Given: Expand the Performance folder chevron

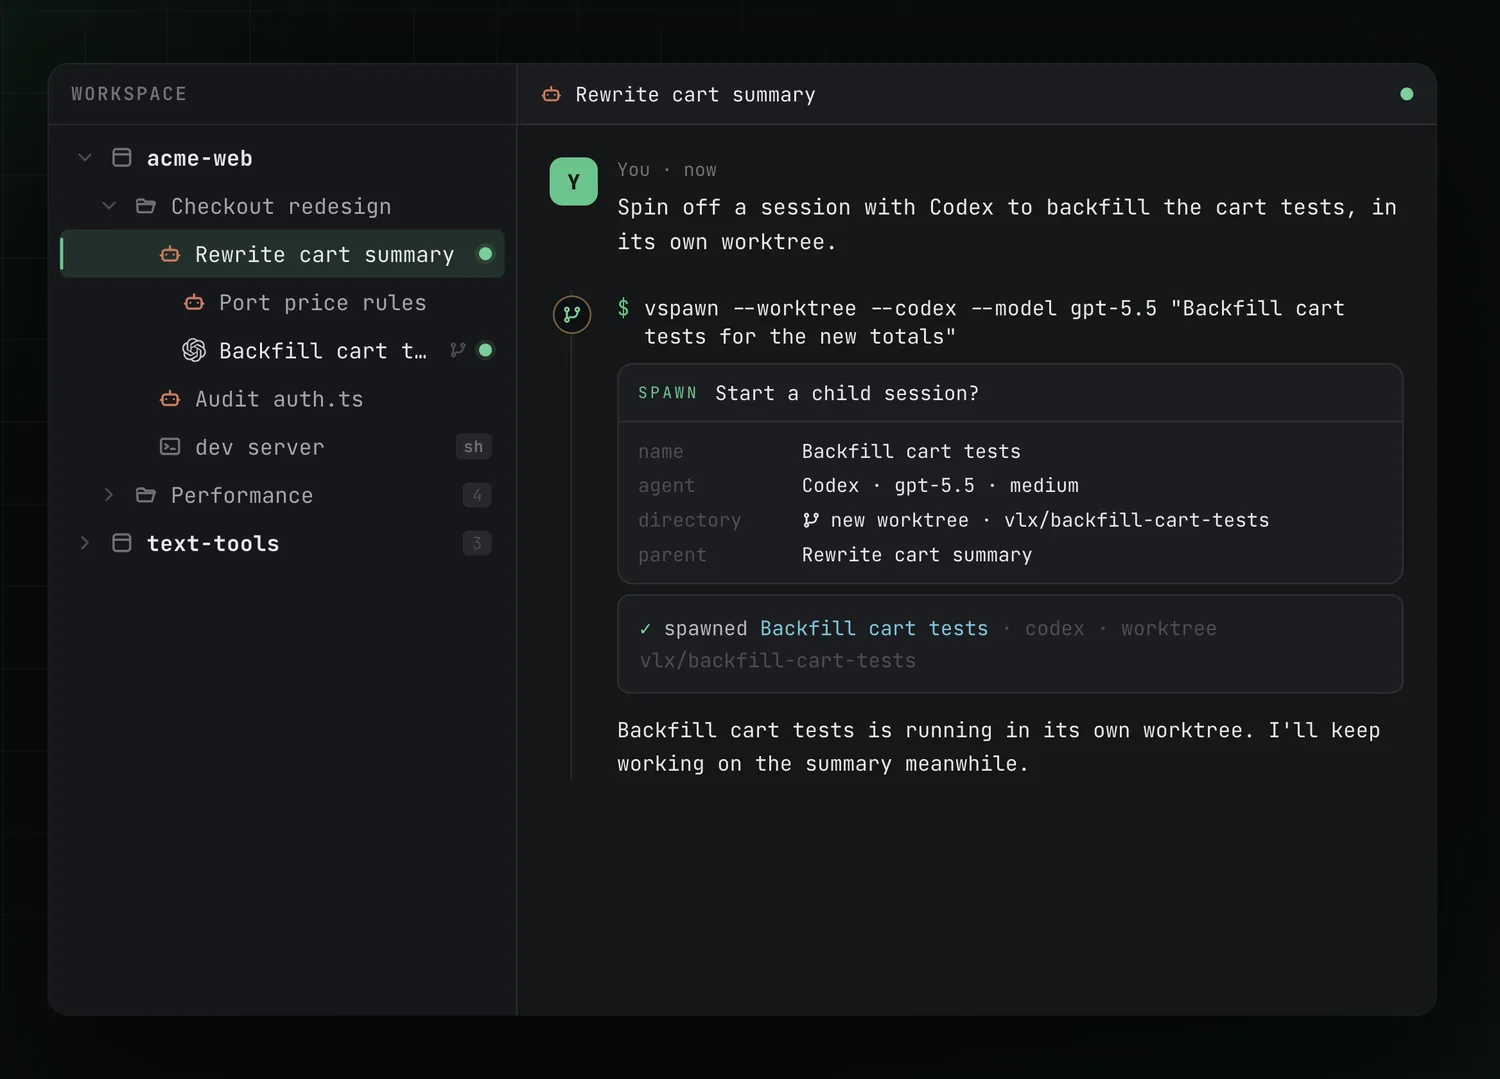Looking at the screenshot, I should click(109, 495).
